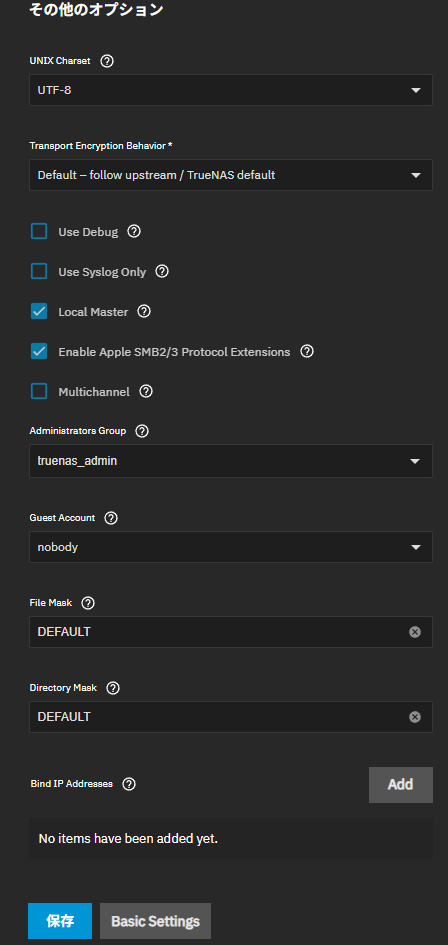Uncheck the Local Master checkbox
Screen dimensions: 448x945
39,312
